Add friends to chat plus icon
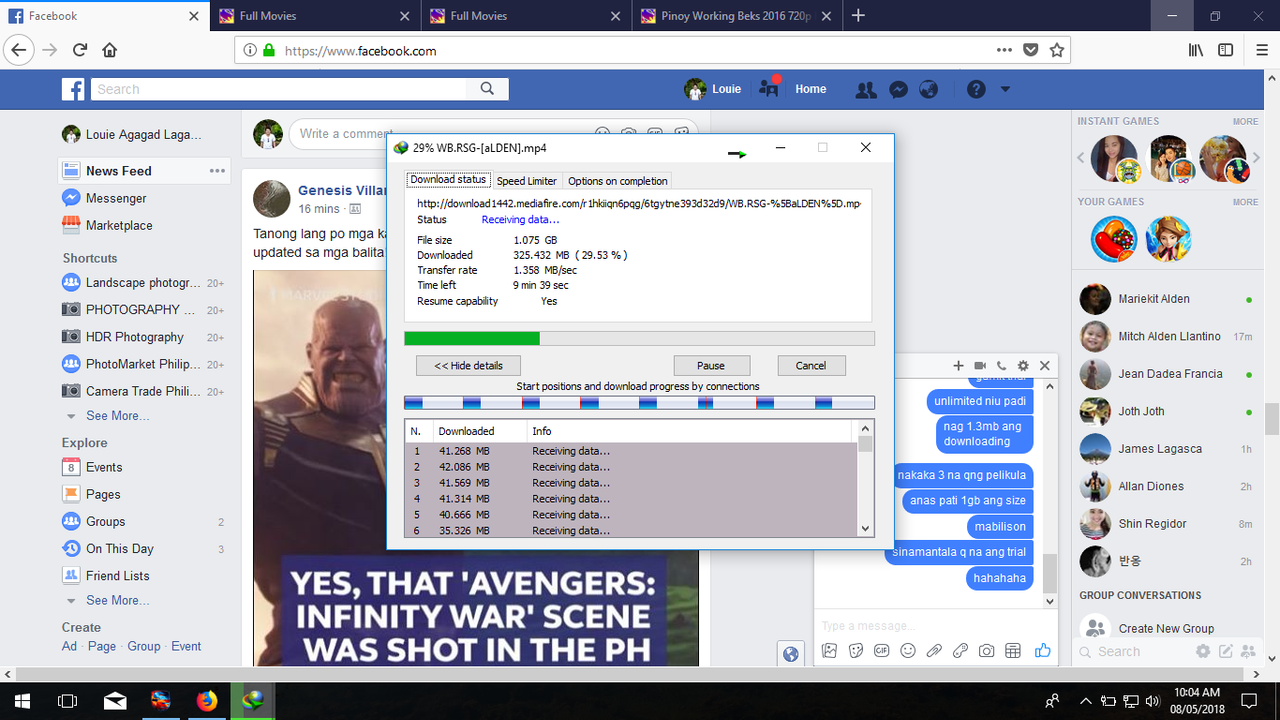 point(958,366)
